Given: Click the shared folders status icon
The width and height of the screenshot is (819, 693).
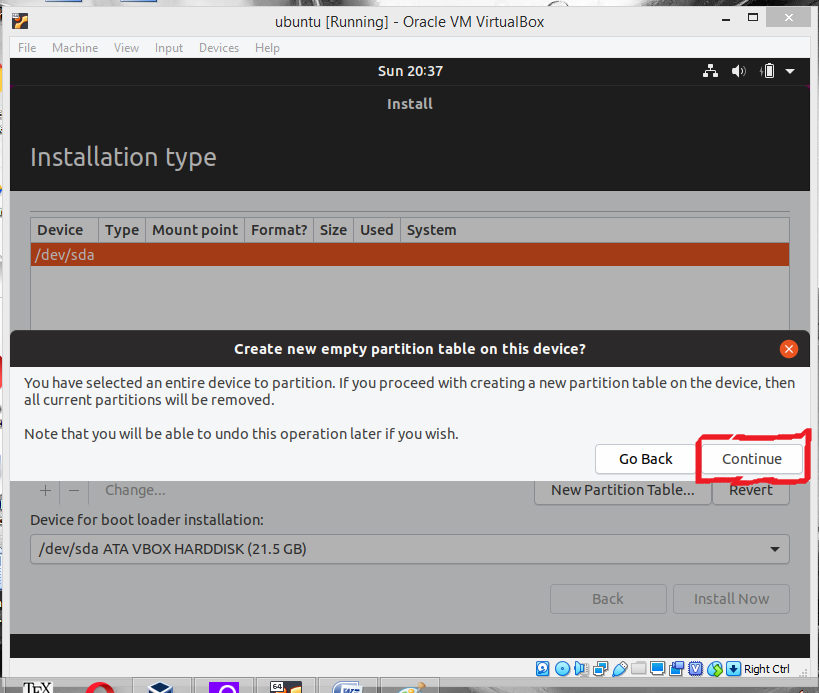Looking at the screenshot, I should [x=638, y=668].
